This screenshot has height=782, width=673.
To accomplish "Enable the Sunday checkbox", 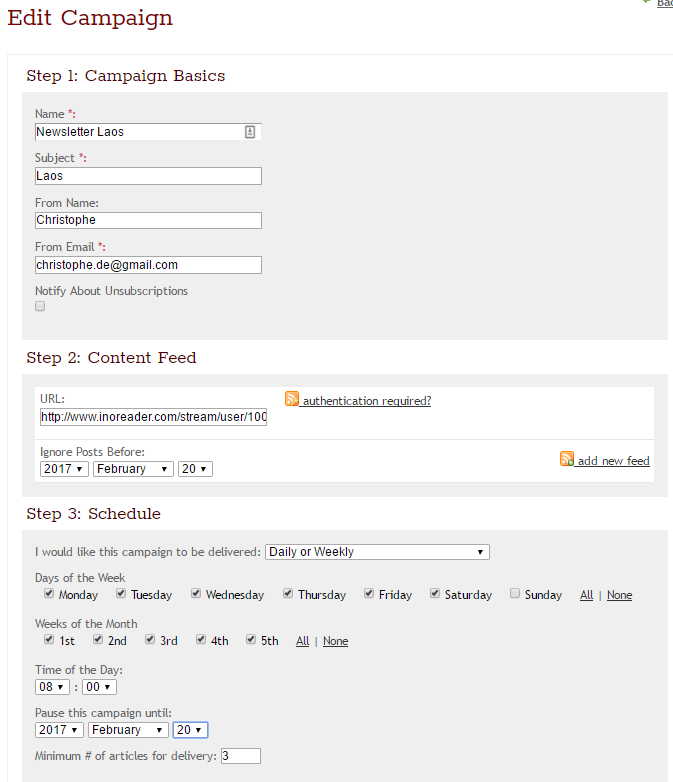I will 514,593.
